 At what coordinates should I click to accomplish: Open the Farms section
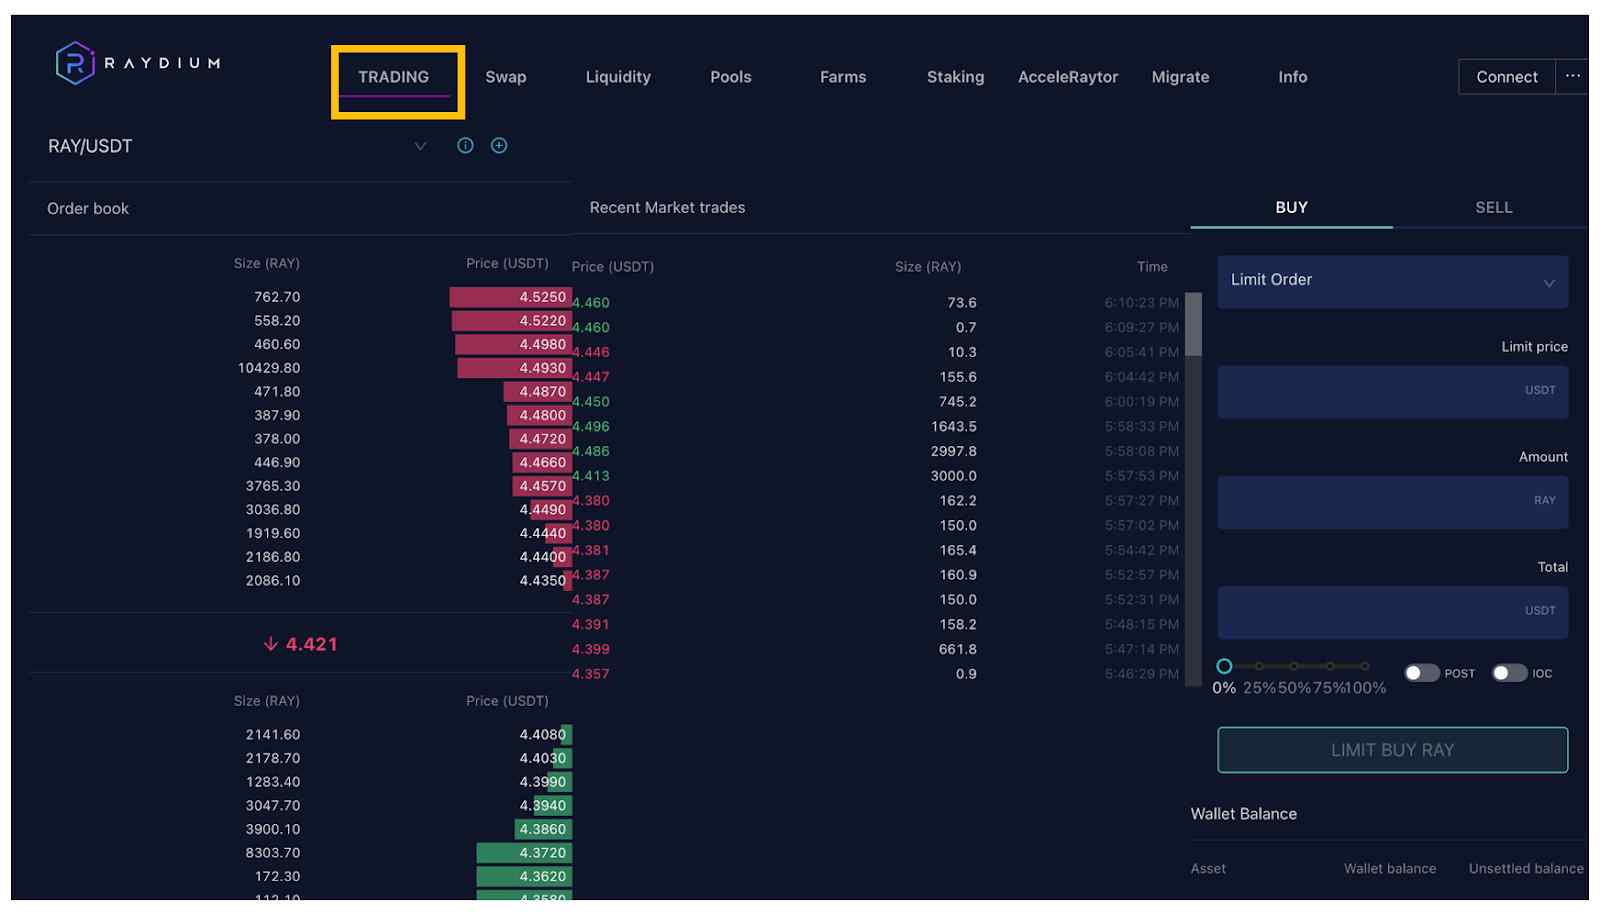843,77
